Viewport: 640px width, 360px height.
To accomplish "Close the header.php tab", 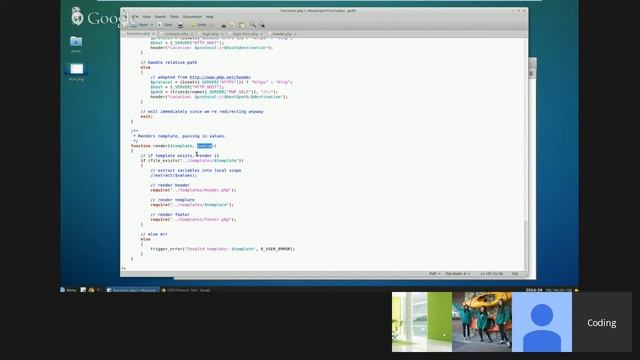I will coord(295,34).
